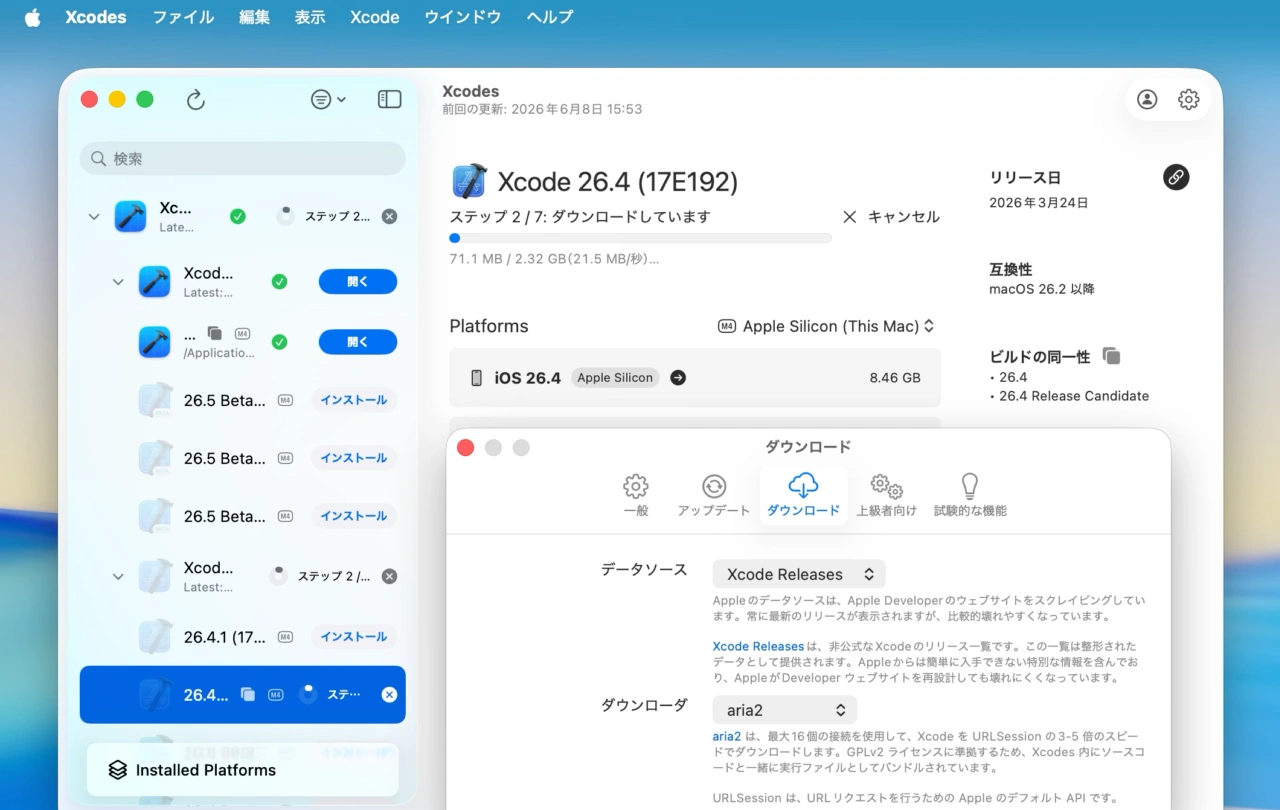Screen dimensions: 1280x810
Task: Cancel download in highlighted 26.4 row
Action: tap(389, 695)
